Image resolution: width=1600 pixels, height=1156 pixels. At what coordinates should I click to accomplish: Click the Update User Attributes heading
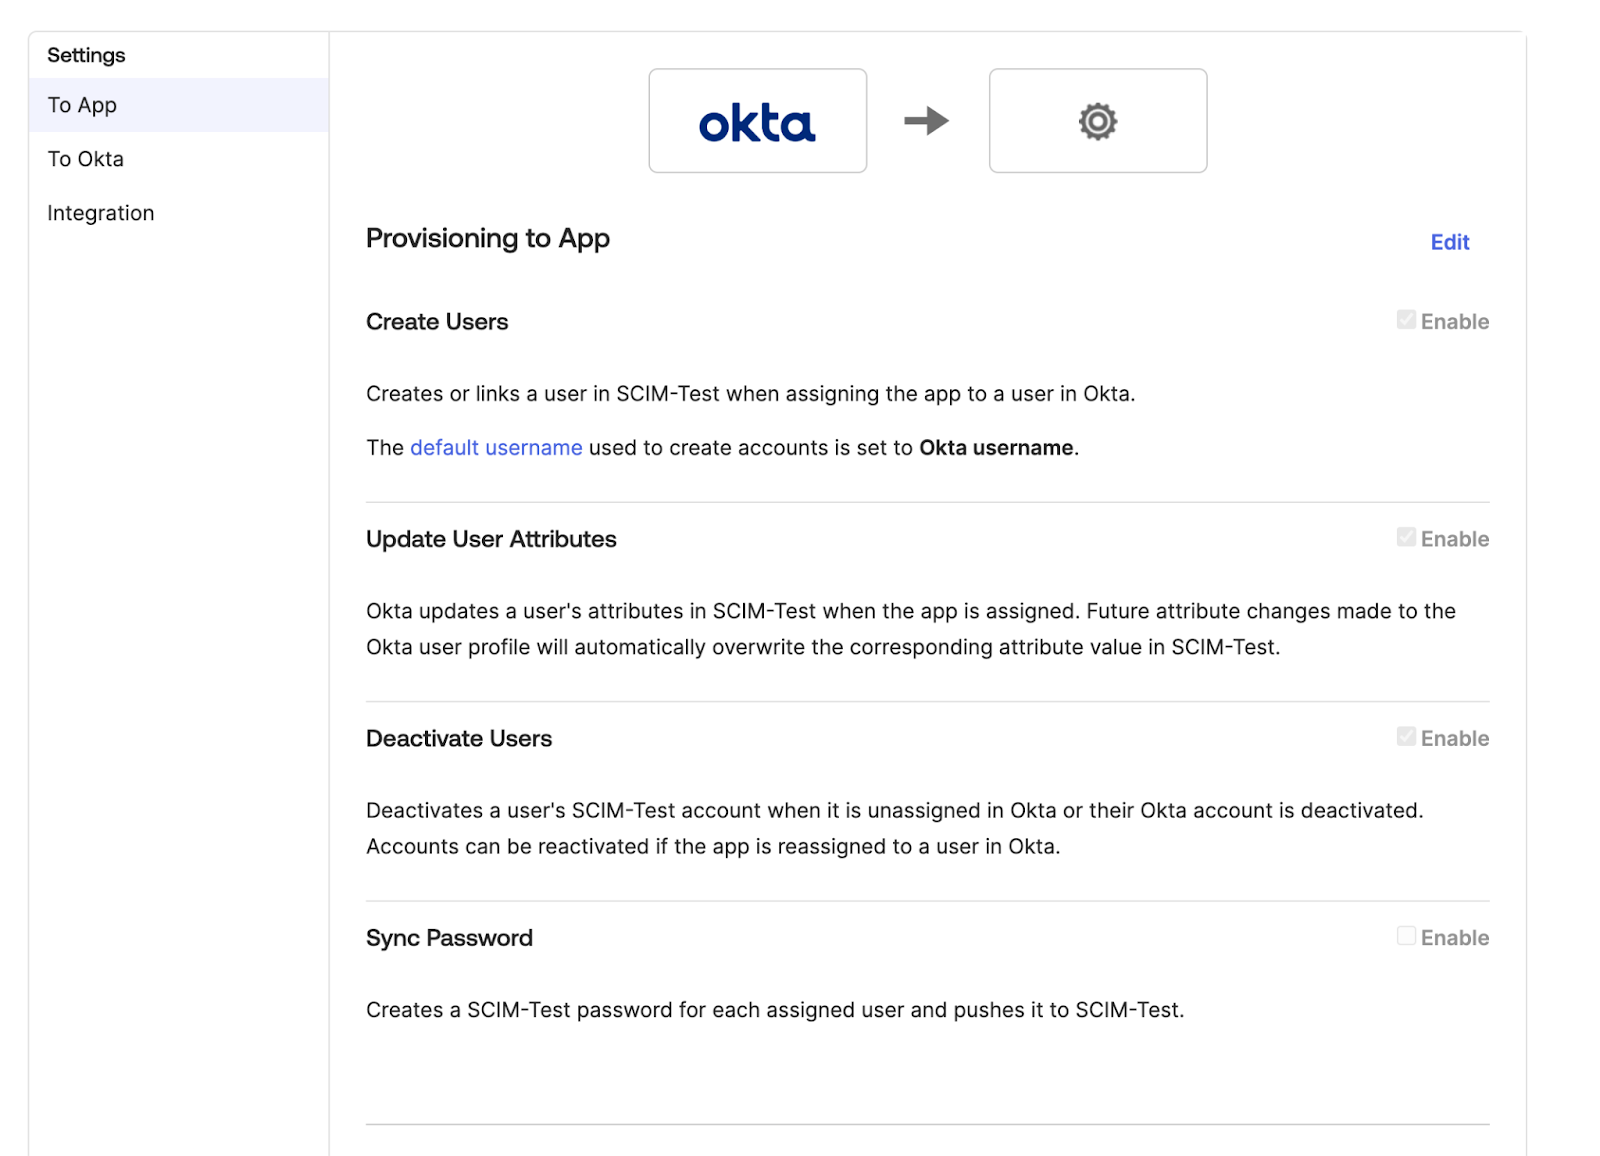pos(491,538)
